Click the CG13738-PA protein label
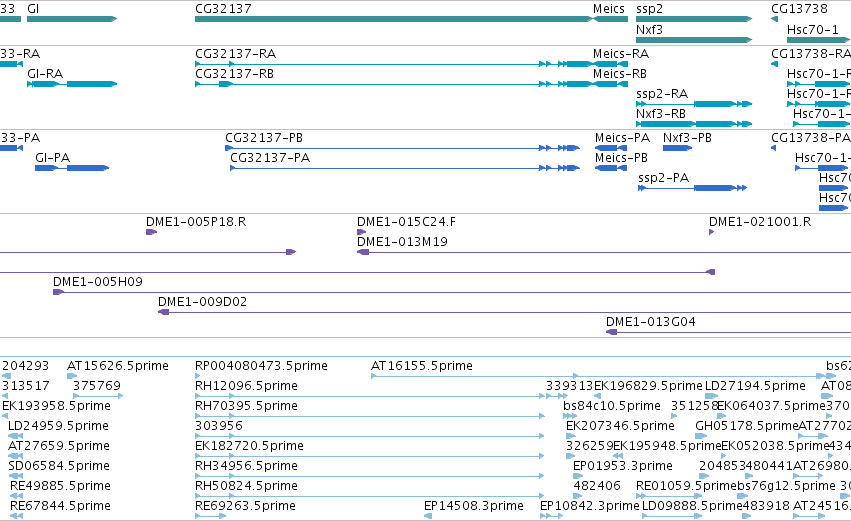This screenshot has width=851, height=521. tap(811, 137)
